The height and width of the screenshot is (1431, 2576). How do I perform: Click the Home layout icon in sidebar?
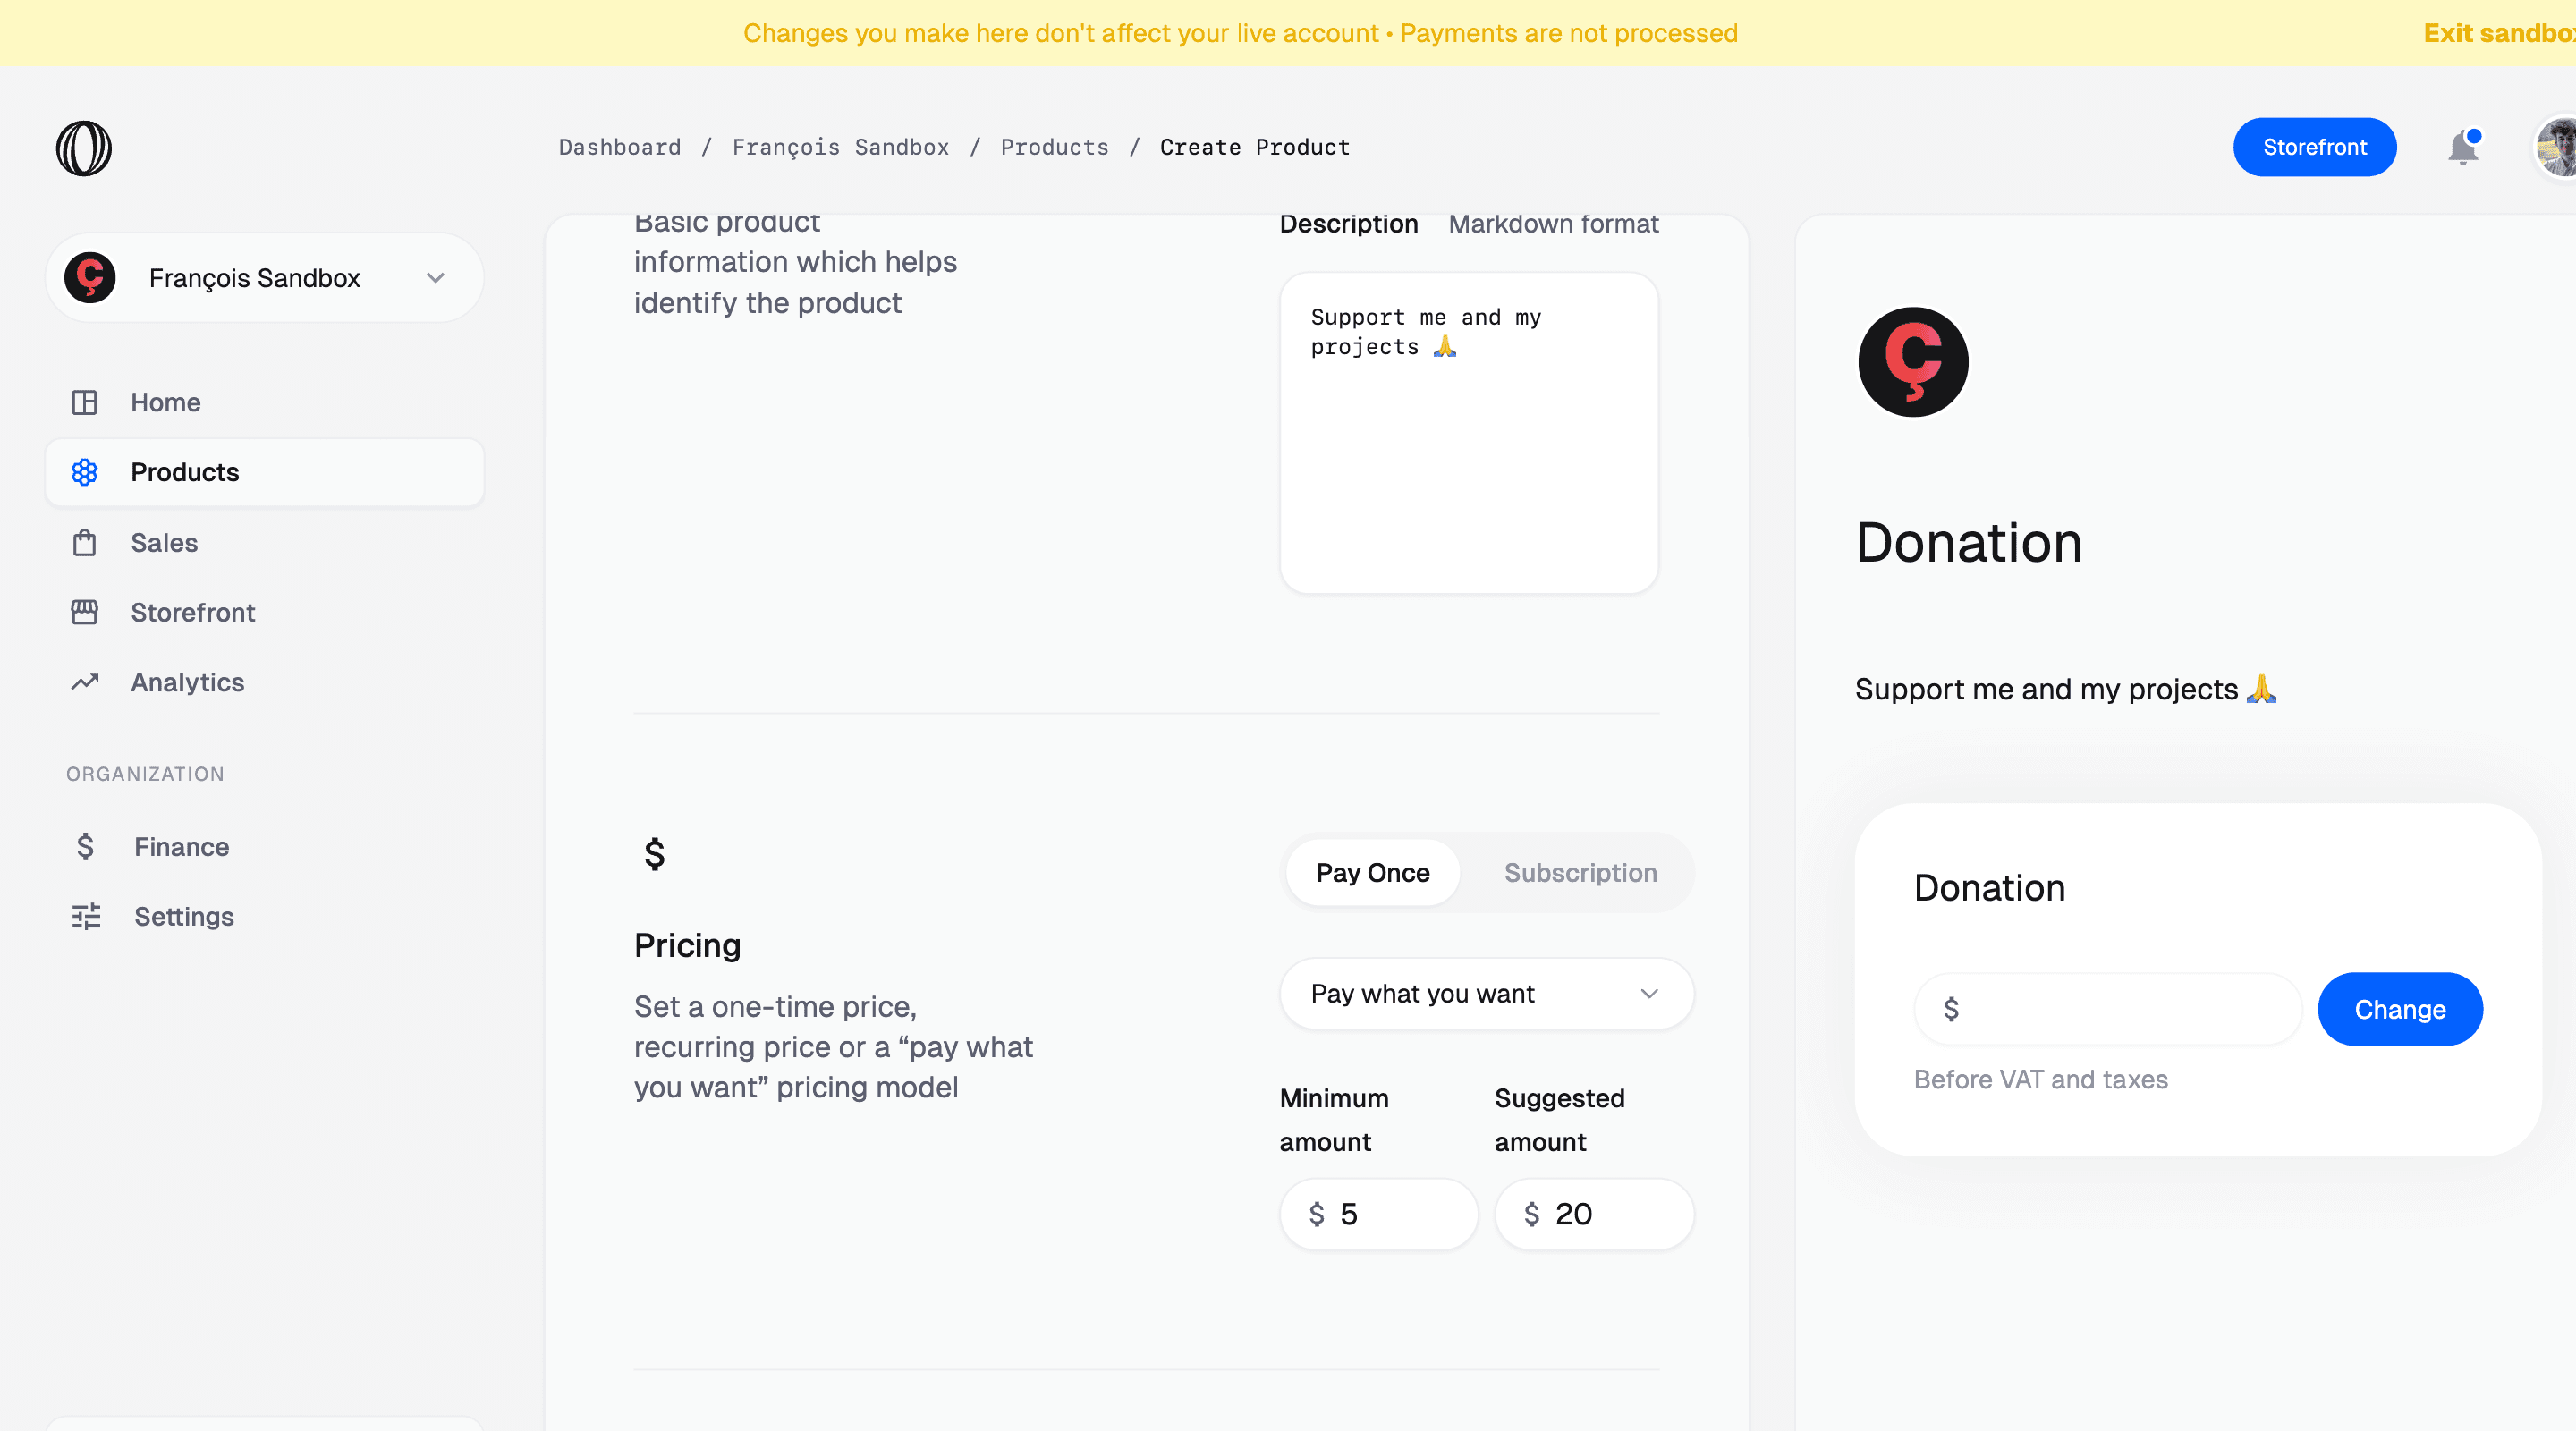point(85,402)
